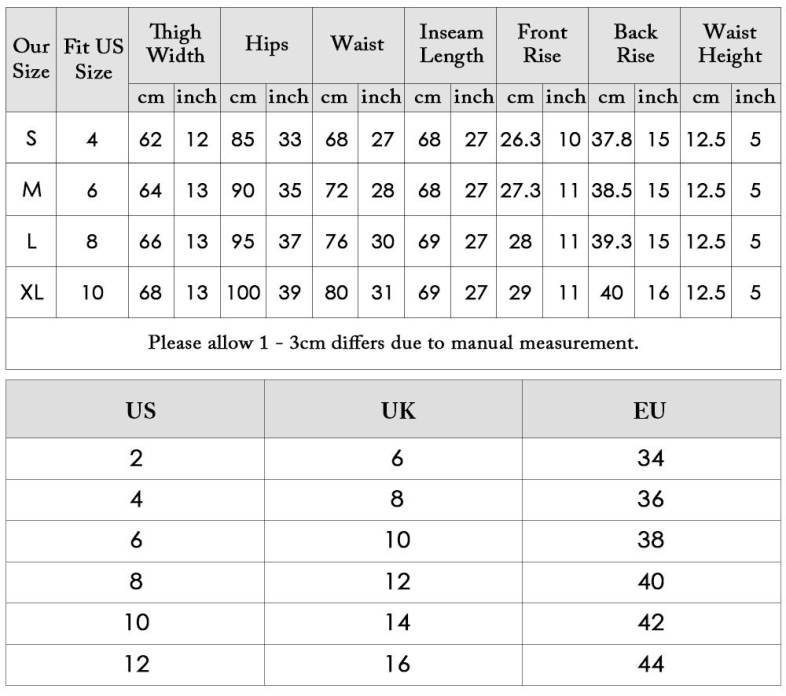Screen dimensions: 786x696
Task: Click the 26.3 front rise value
Action: click(520, 139)
